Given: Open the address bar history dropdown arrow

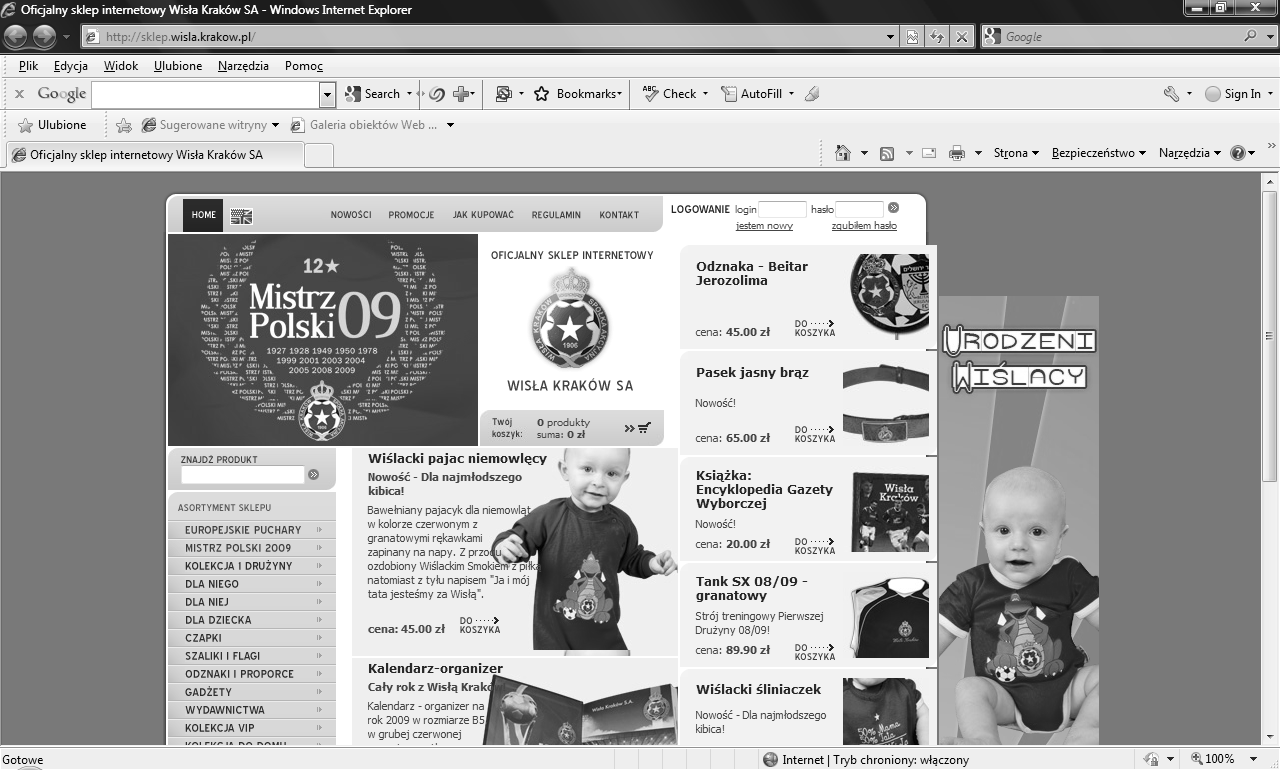Looking at the screenshot, I should [x=891, y=37].
